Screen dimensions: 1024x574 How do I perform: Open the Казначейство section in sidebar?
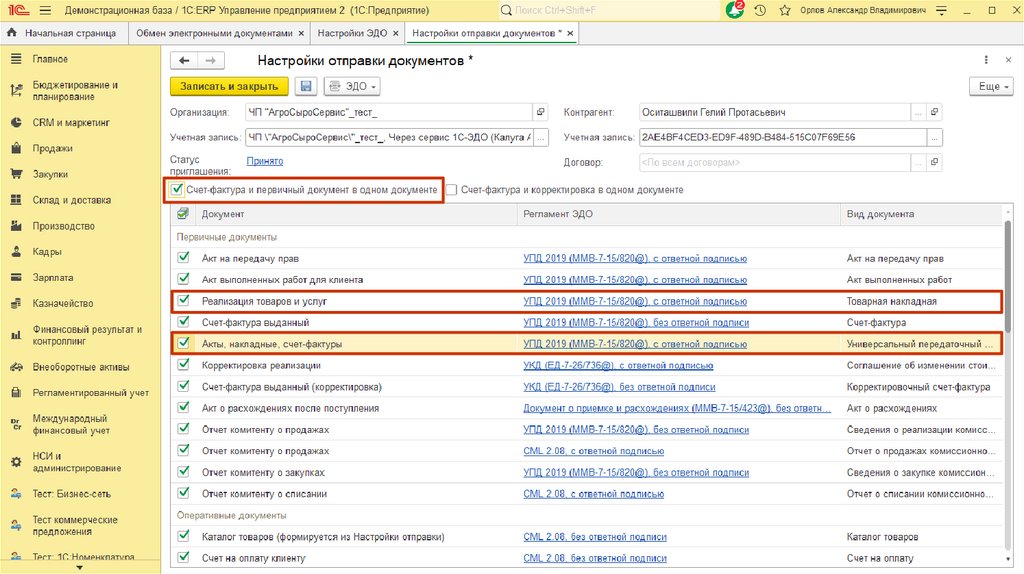click(62, 303)
